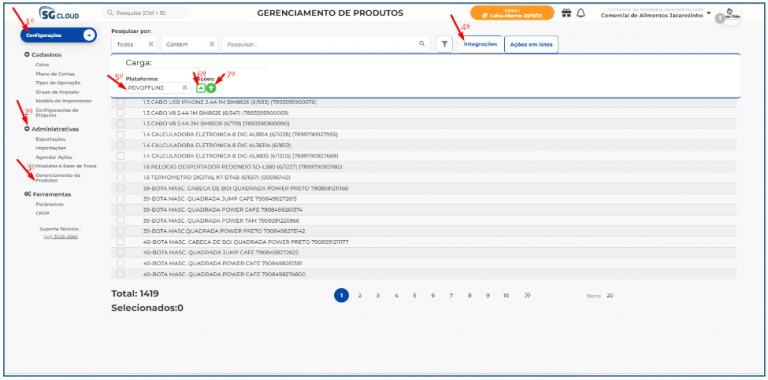
Task: Click the top Pesquisa (Ctrl + B) field
Action: pos(144,13)
